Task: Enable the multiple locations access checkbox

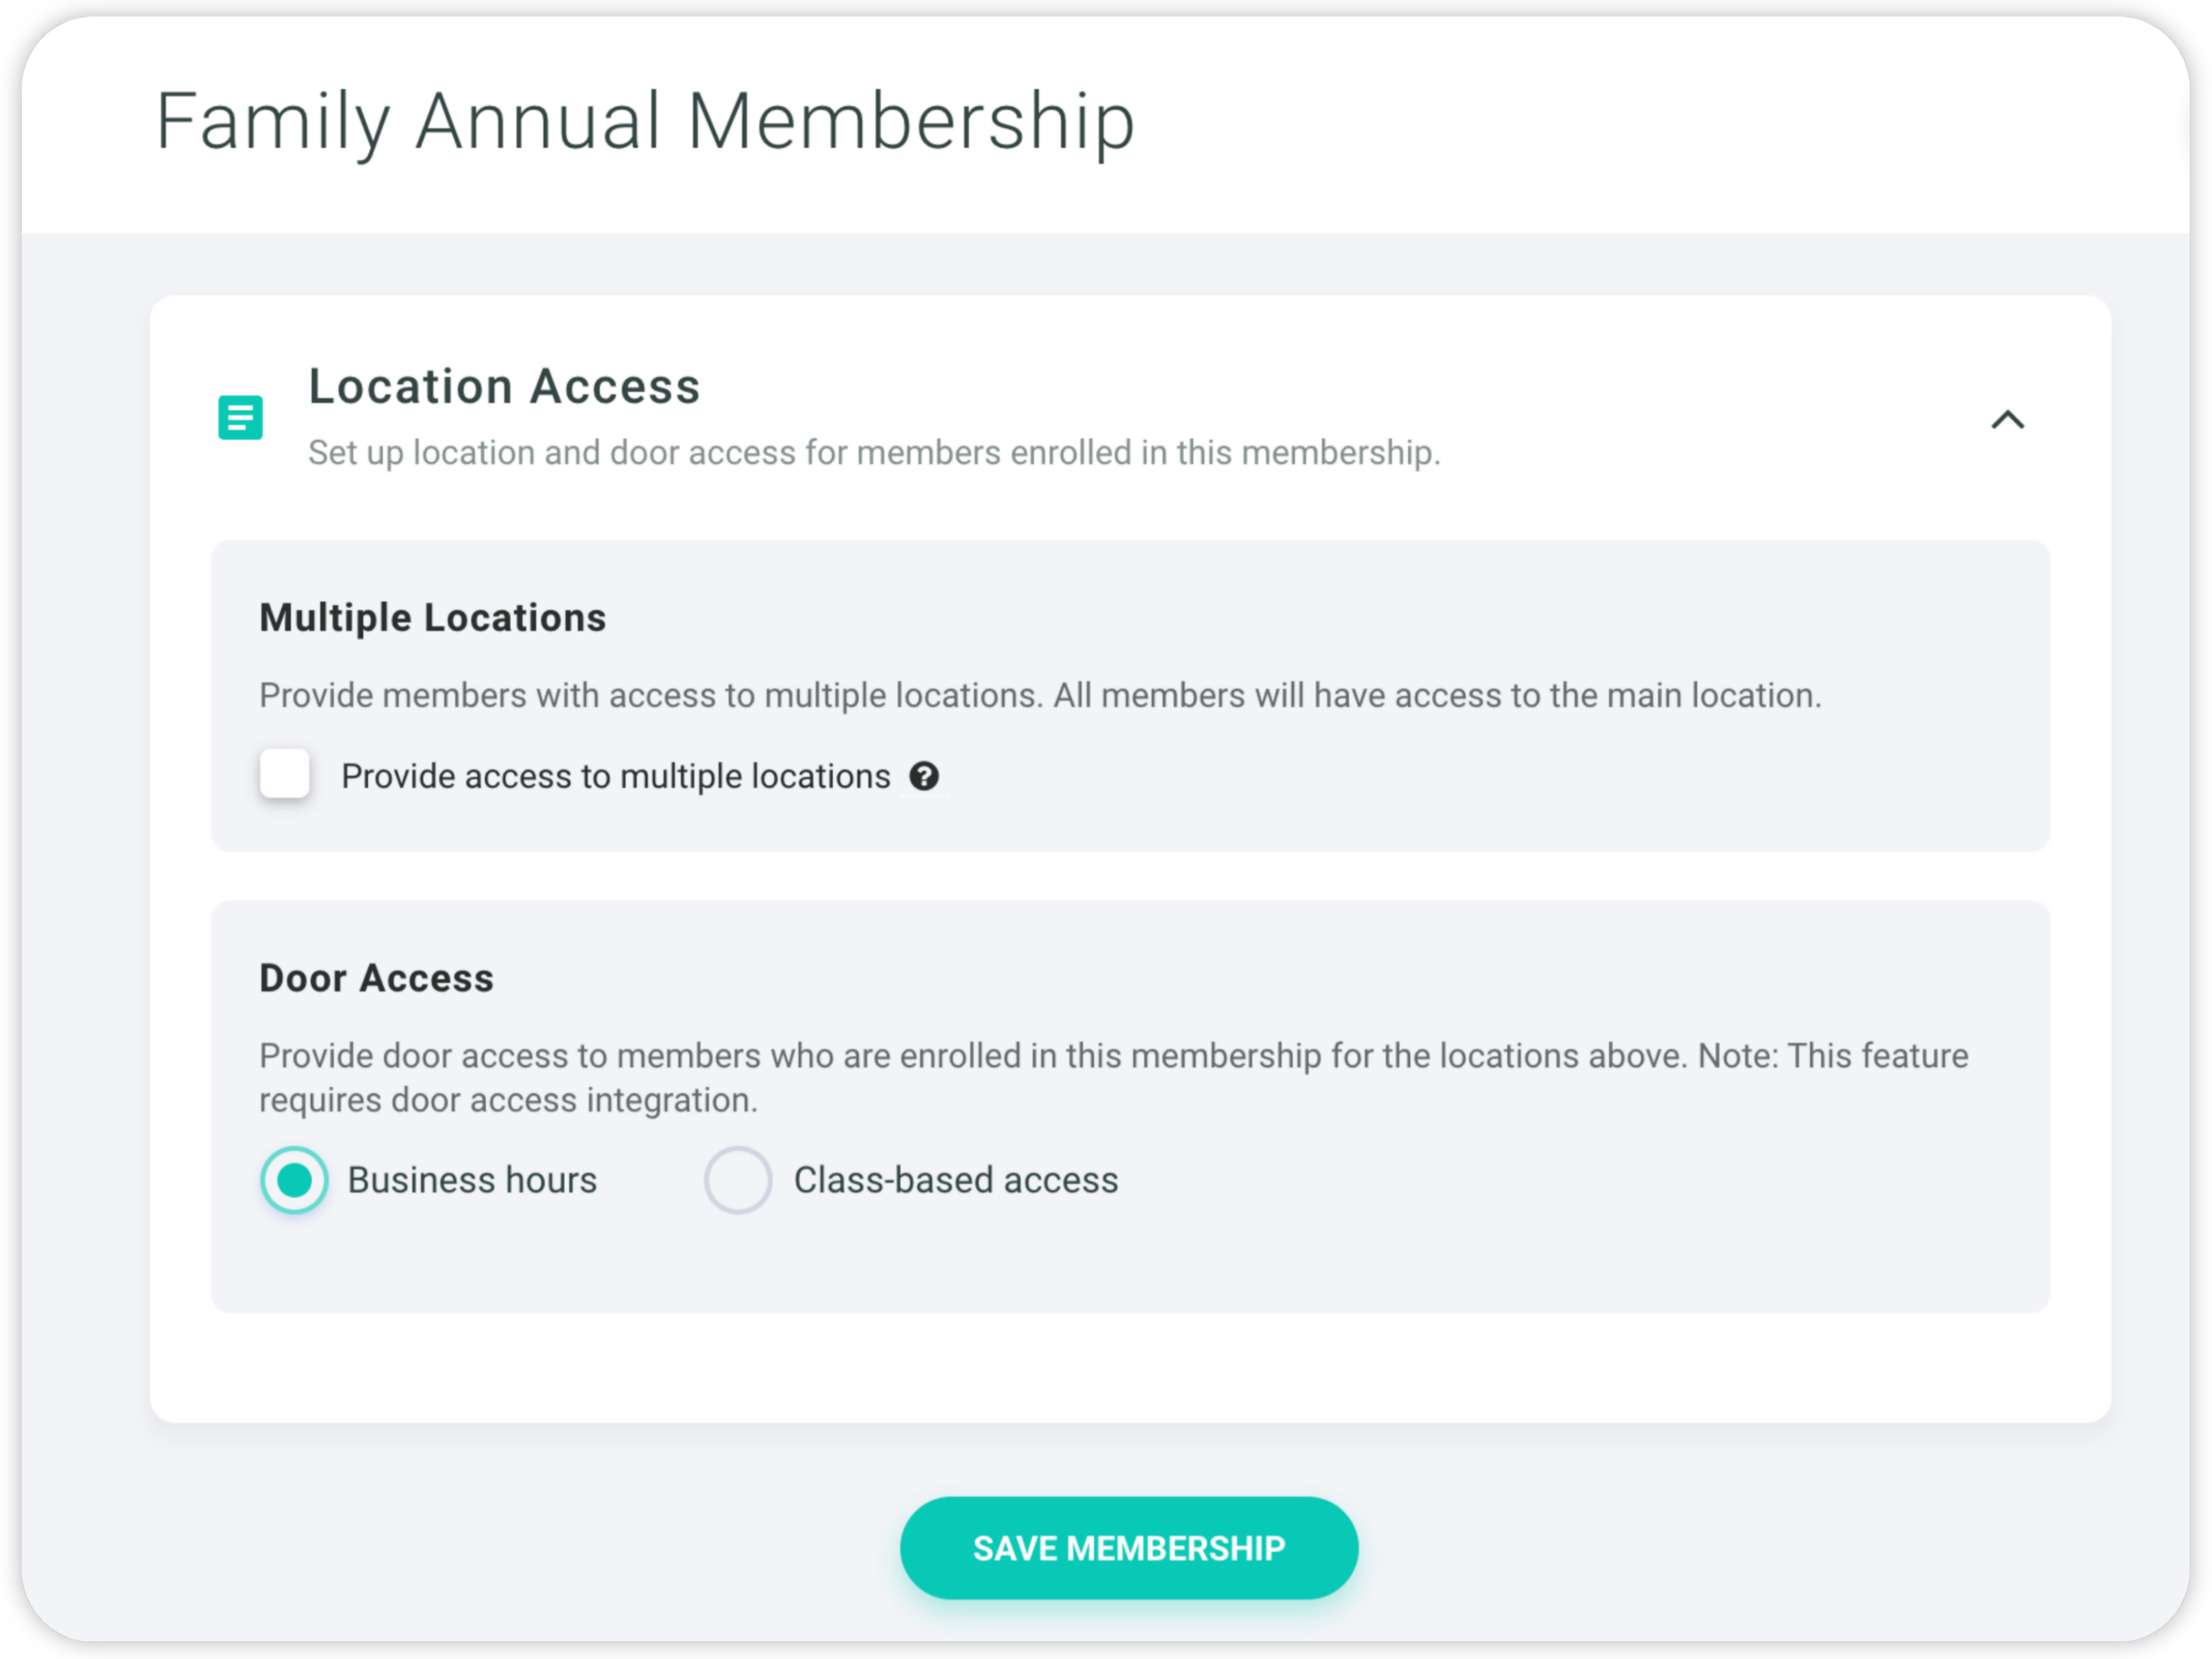Action: (285, 774)
